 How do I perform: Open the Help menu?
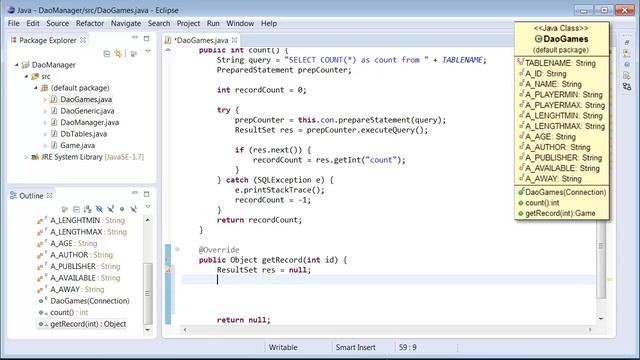[269, 23]
